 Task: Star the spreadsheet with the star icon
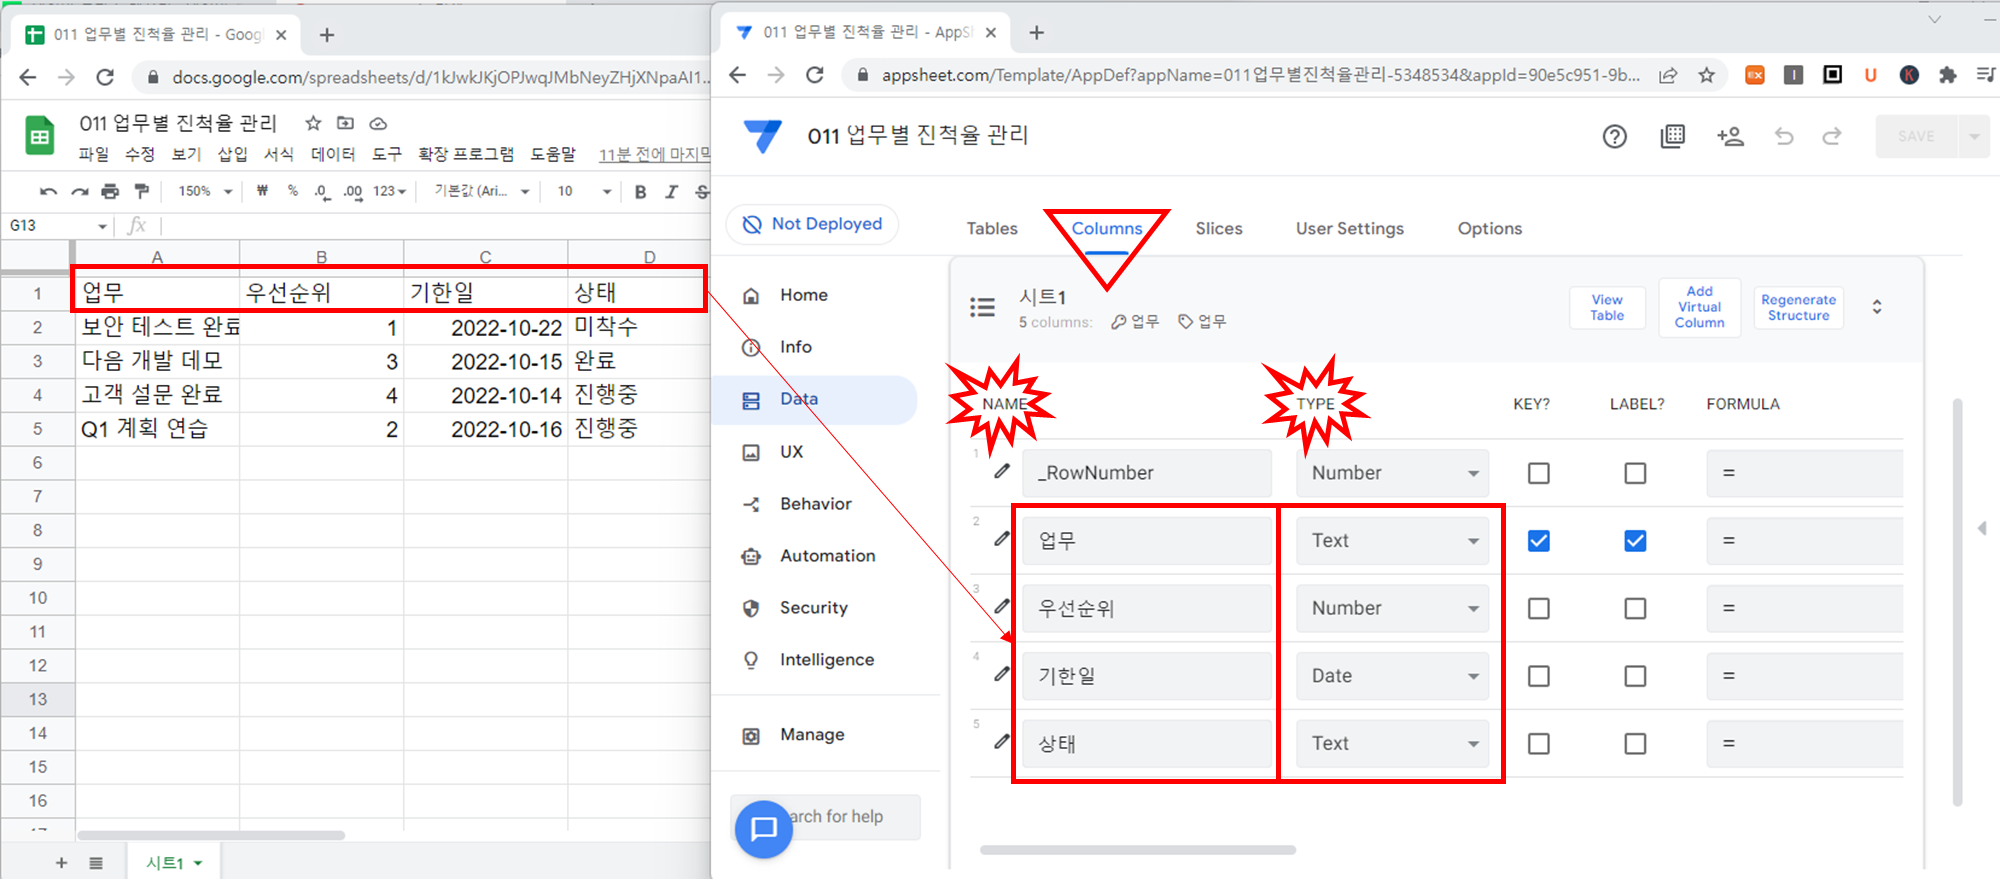(x=313, y=123)
